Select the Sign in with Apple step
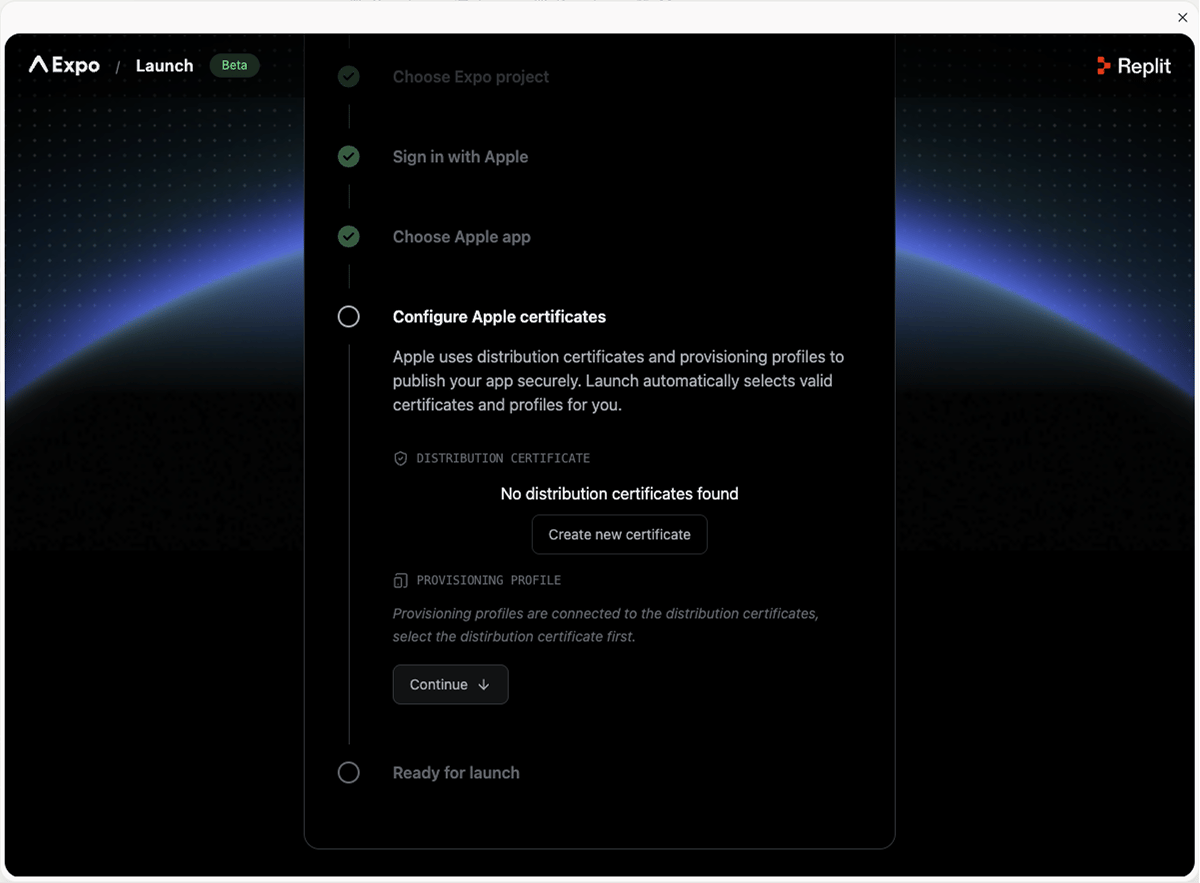Screen dimensions: 1200x883 coord(460,157)
